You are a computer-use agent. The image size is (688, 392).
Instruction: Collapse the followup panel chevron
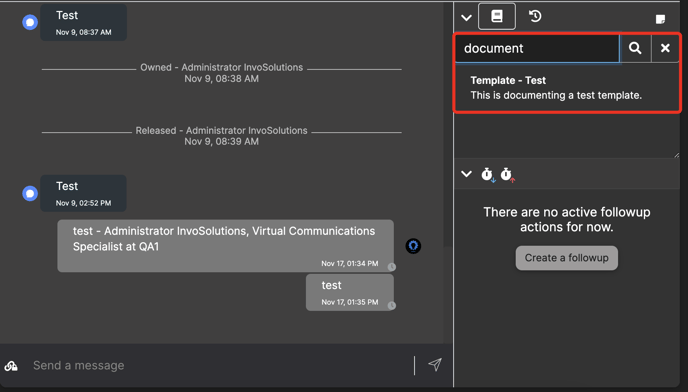click(x=466, y=174)
